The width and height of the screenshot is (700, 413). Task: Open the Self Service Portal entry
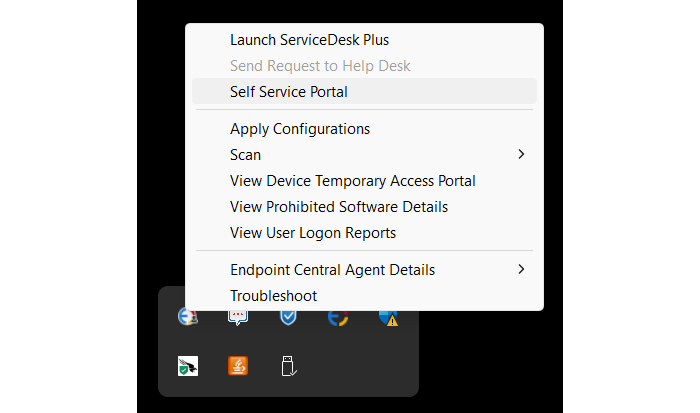(x=288, y=92)
